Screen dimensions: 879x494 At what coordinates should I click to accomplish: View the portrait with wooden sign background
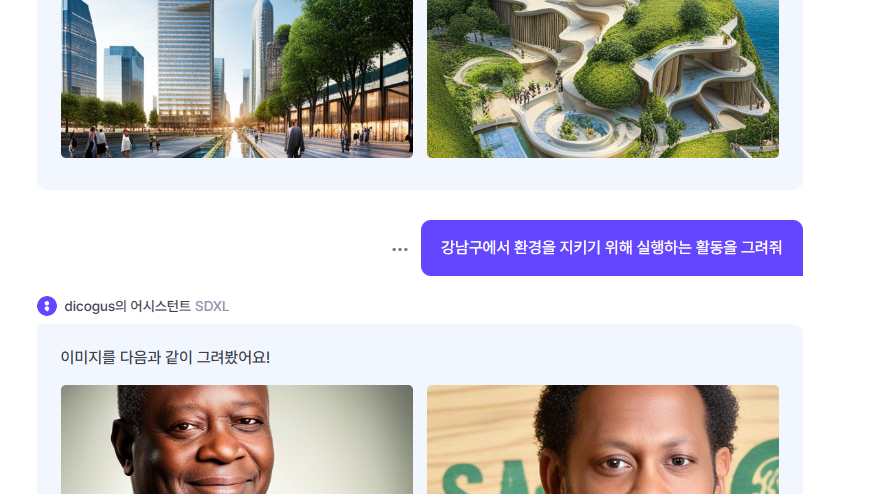point(603,439)
